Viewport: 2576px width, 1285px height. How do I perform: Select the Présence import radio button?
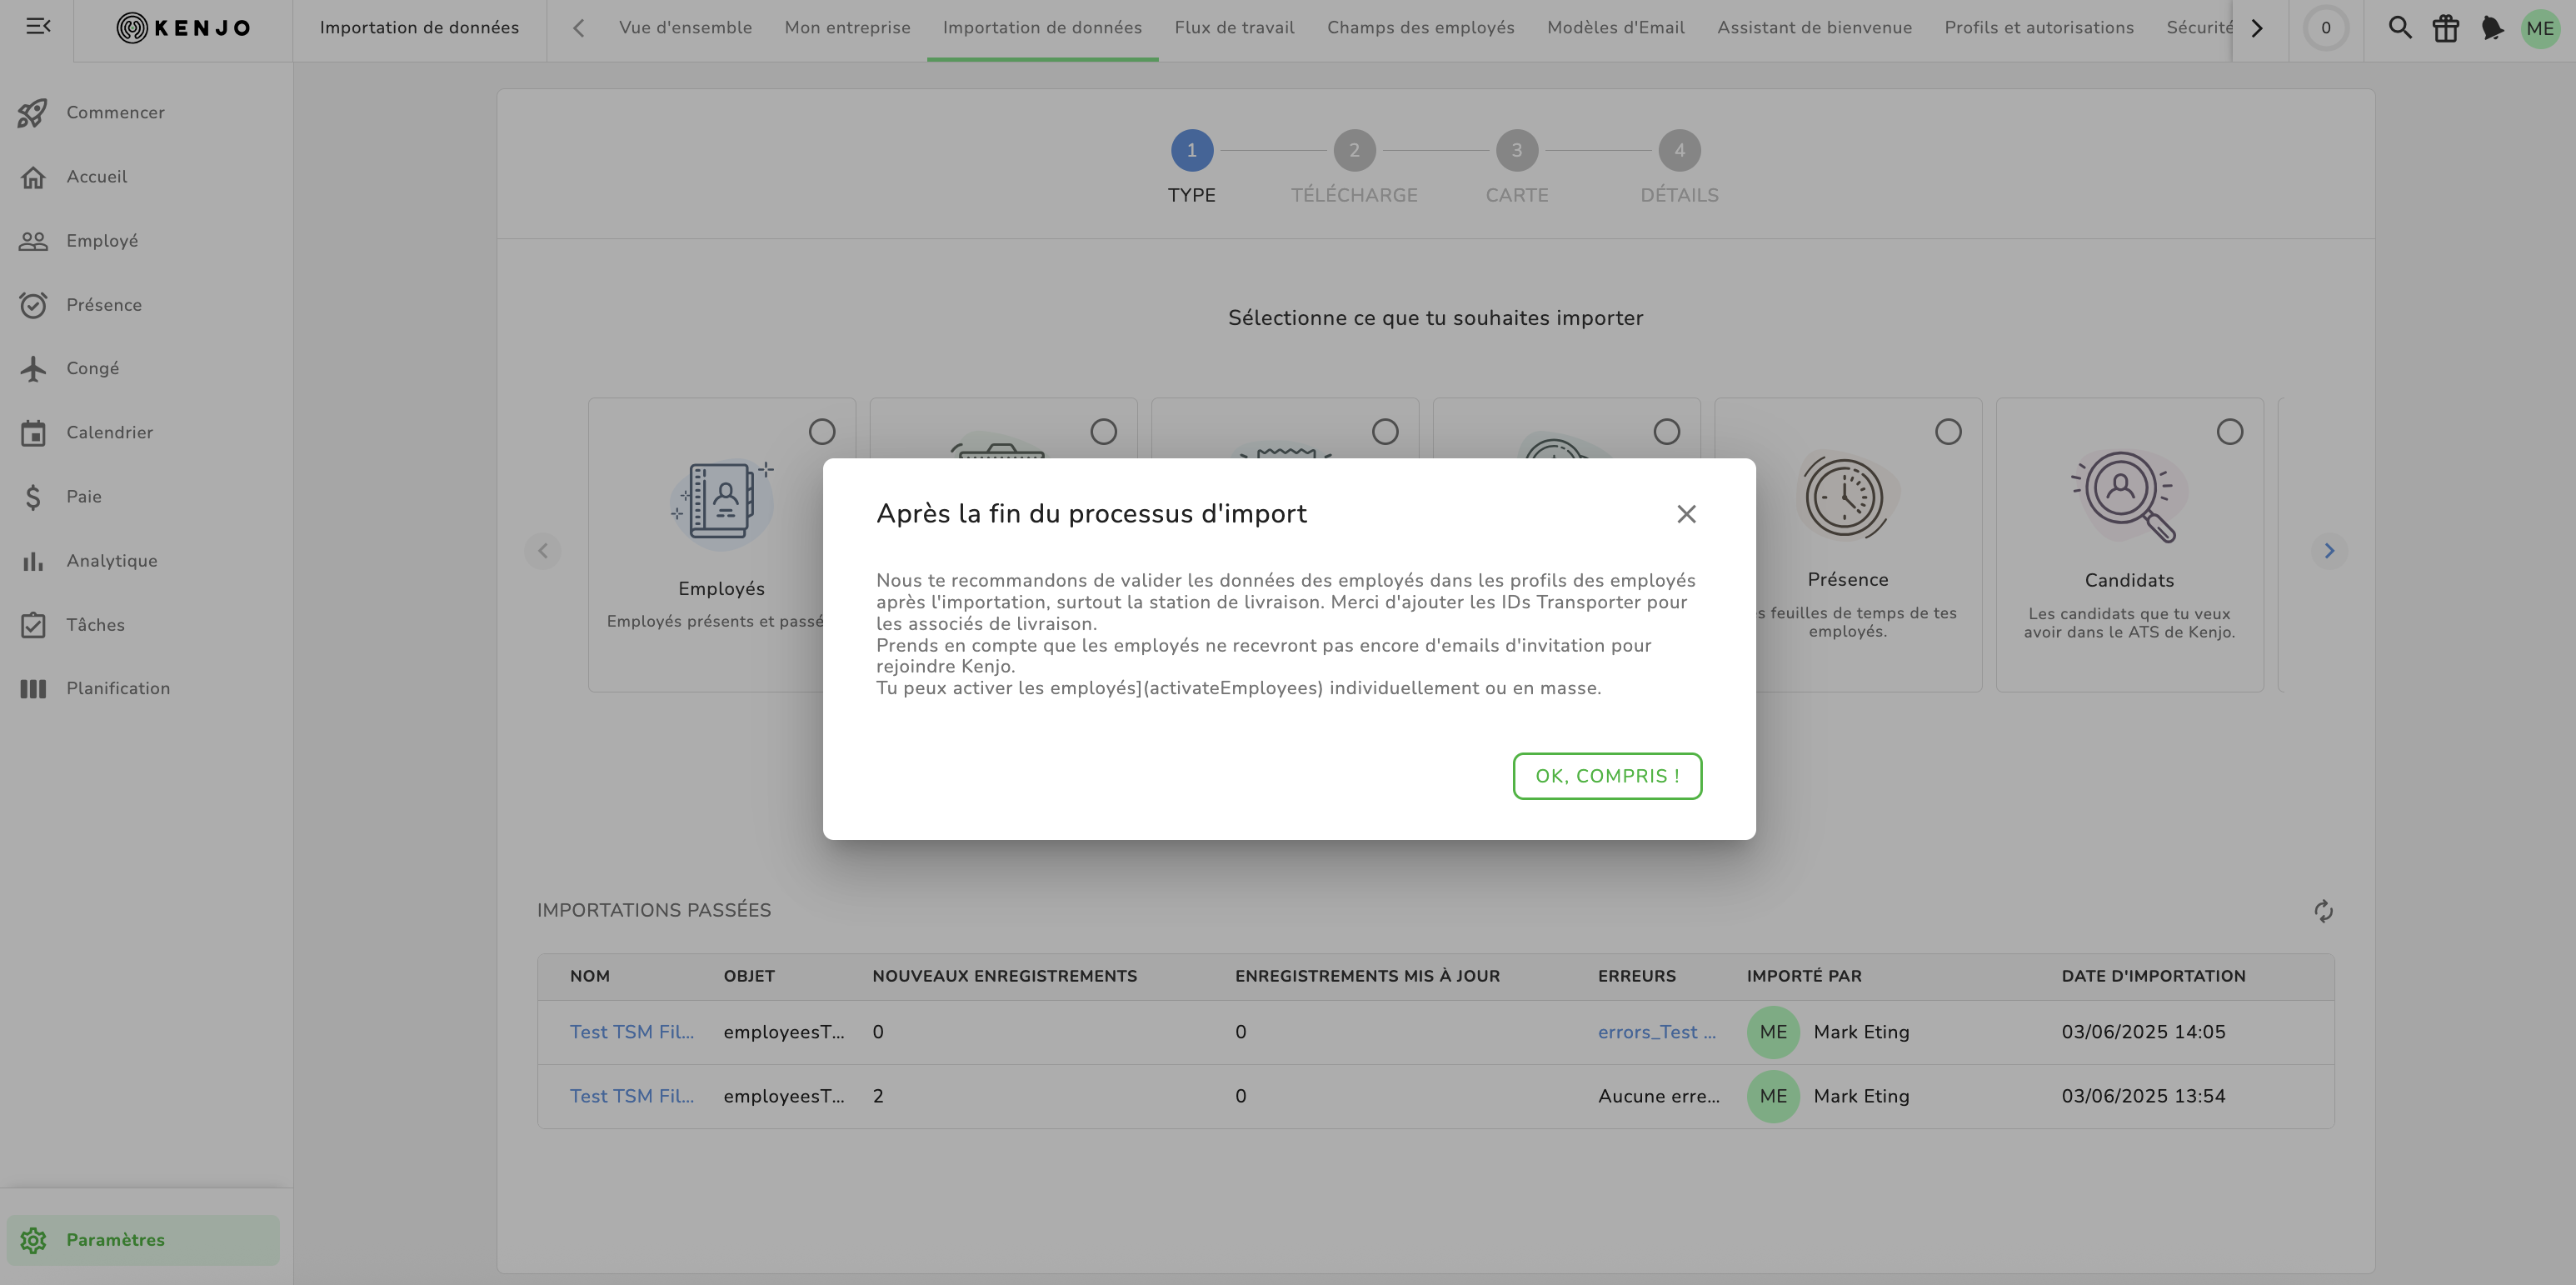[x=1947, y=432]
